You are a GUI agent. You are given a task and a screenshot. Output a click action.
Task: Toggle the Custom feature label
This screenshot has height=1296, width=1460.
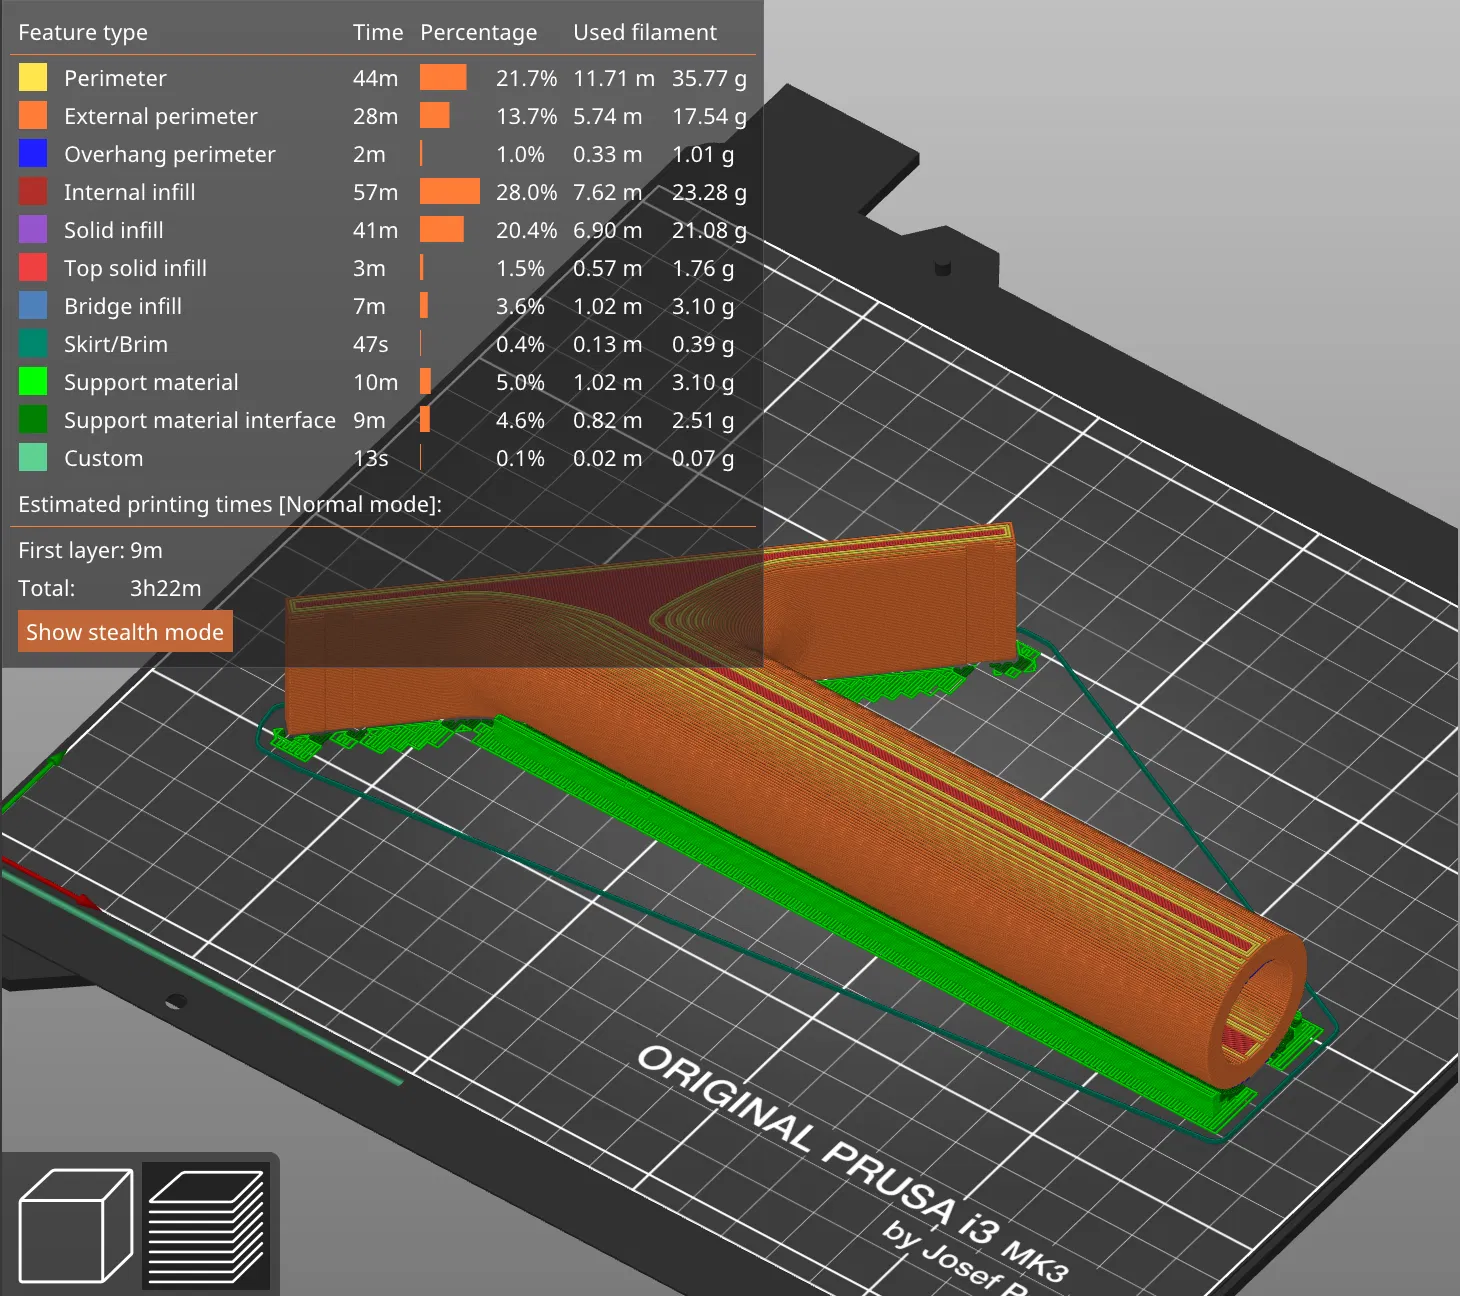104,458
